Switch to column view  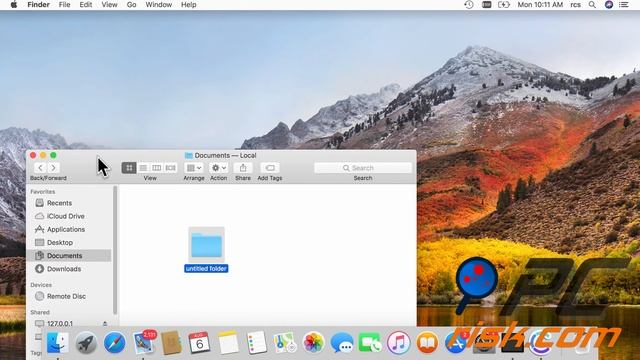point(156,168)
